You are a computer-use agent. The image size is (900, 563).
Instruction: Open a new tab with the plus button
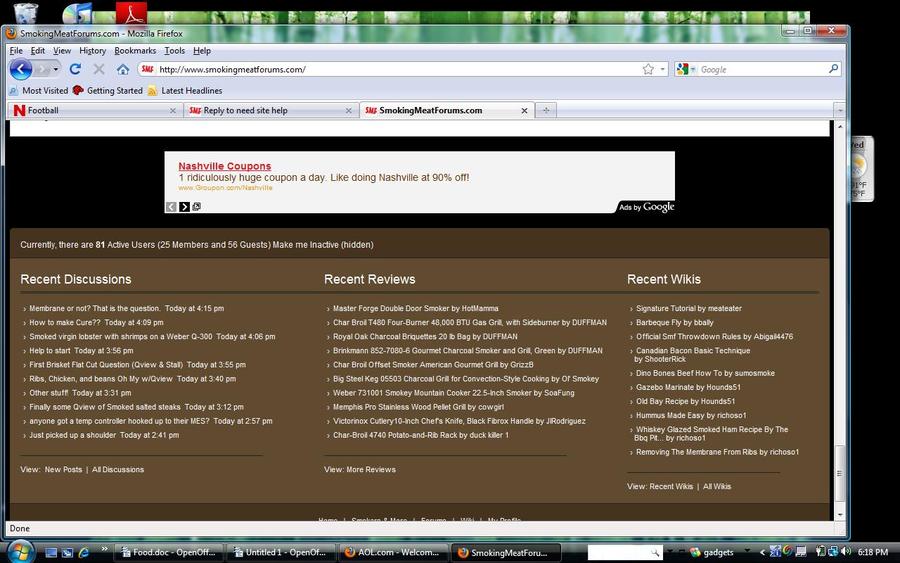click(x=546, y=110)
